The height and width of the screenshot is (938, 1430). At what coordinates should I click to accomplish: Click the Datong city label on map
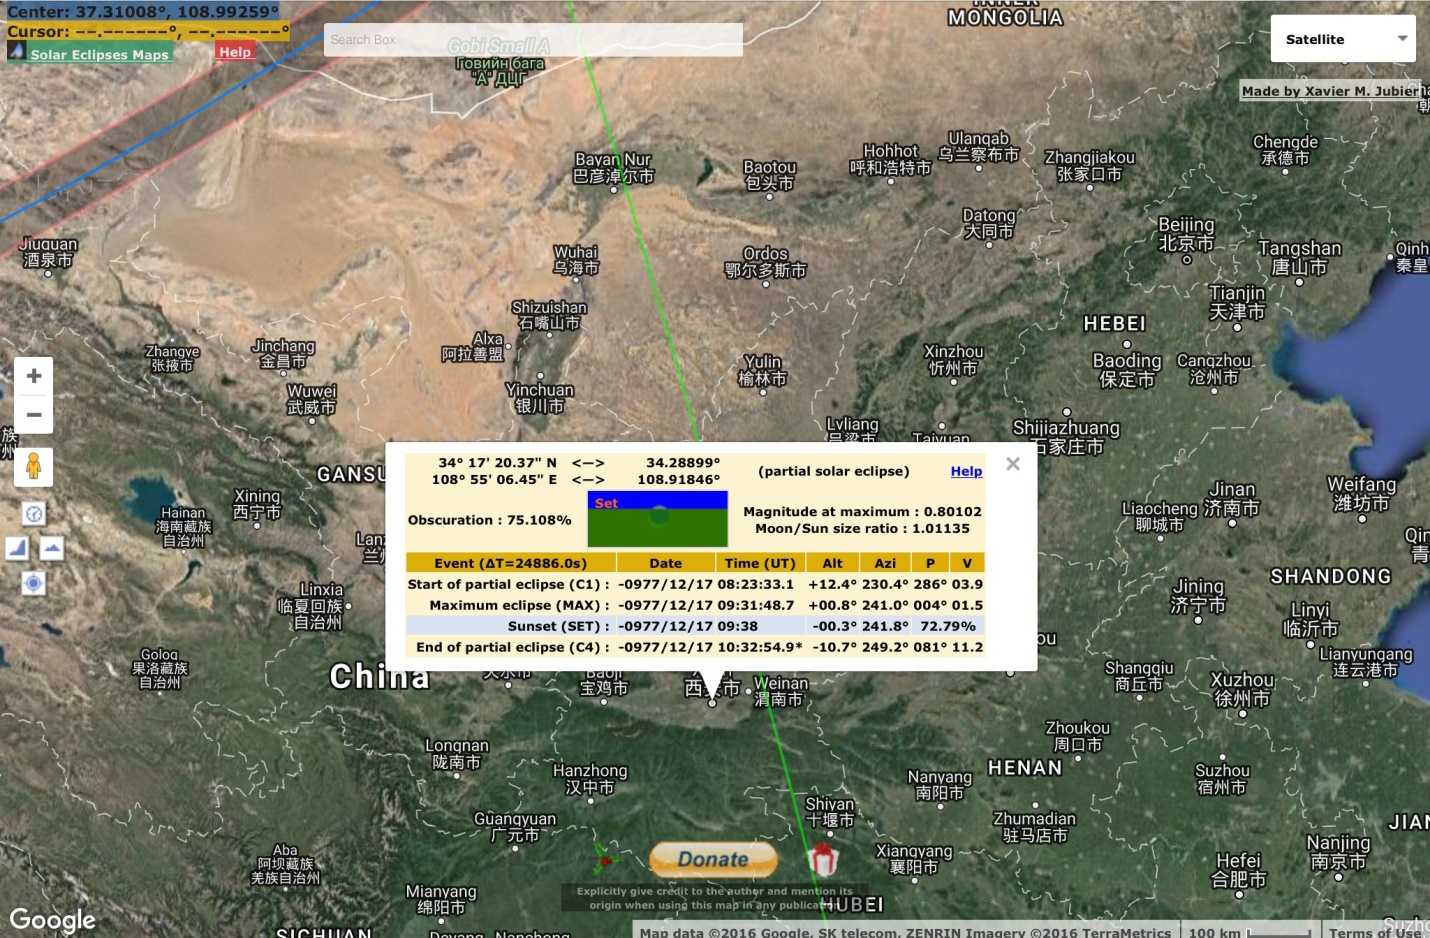coord(989,223)
